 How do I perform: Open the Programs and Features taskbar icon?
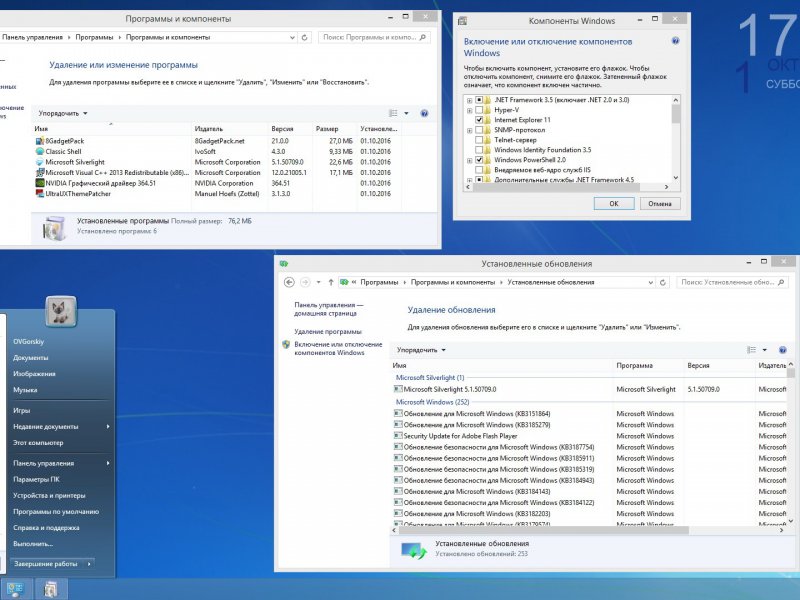click(50, 589)
